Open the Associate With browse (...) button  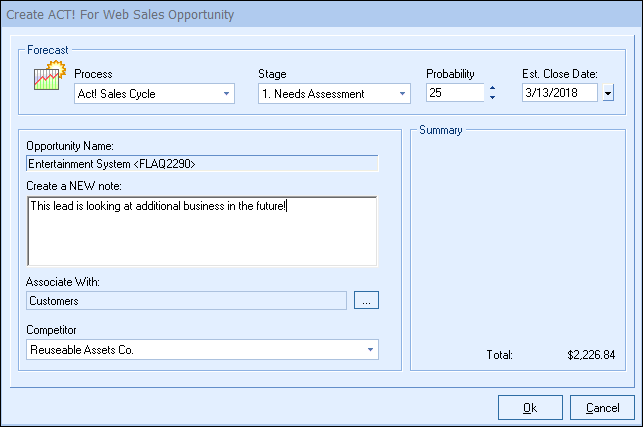tap(366, 300)
